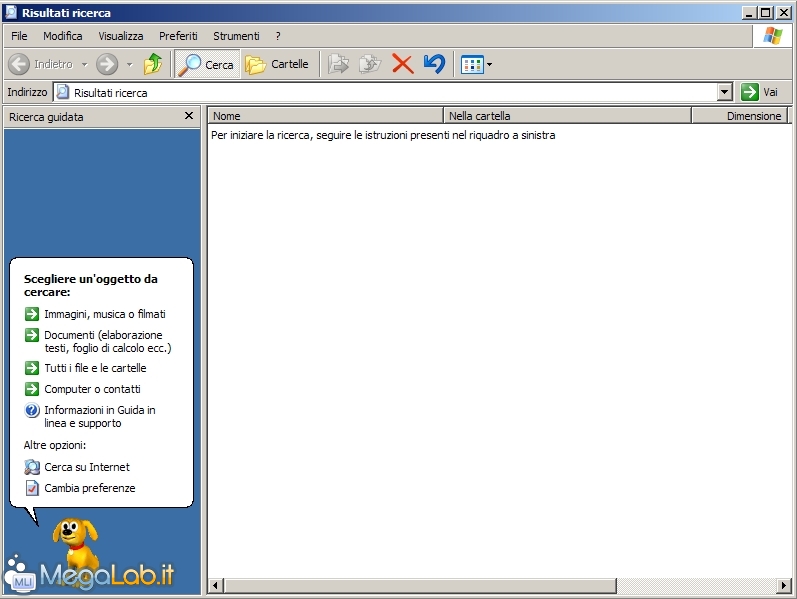This screenshot has height=599, width=797.
Task: Click Cerca su Internet option
Action: tap(86, 467)
